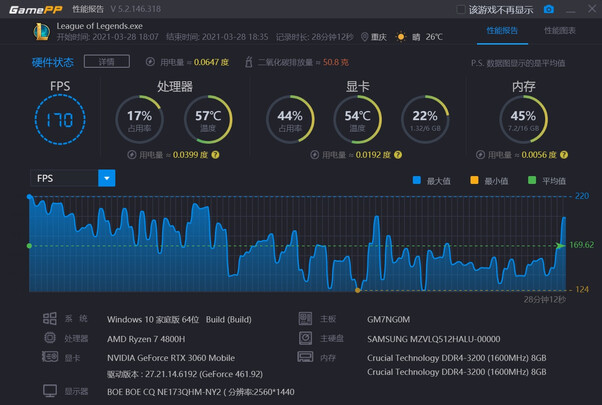Click the green arrow at 169.62 average line

(560, 246)
